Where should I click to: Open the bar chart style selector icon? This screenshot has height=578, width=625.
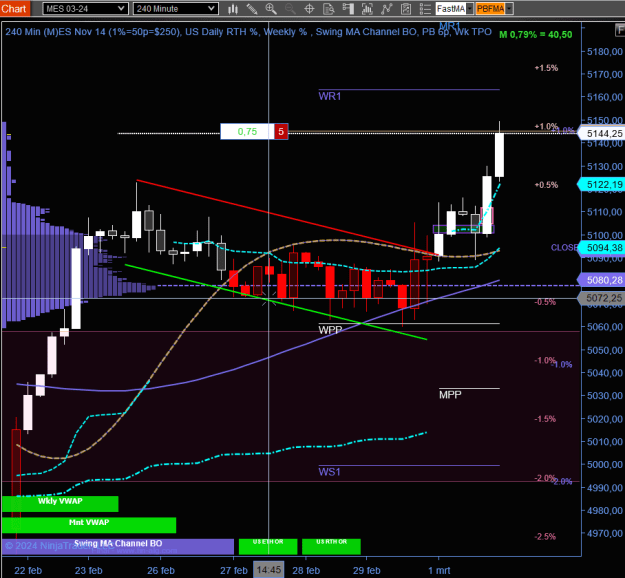click(233, 9)
